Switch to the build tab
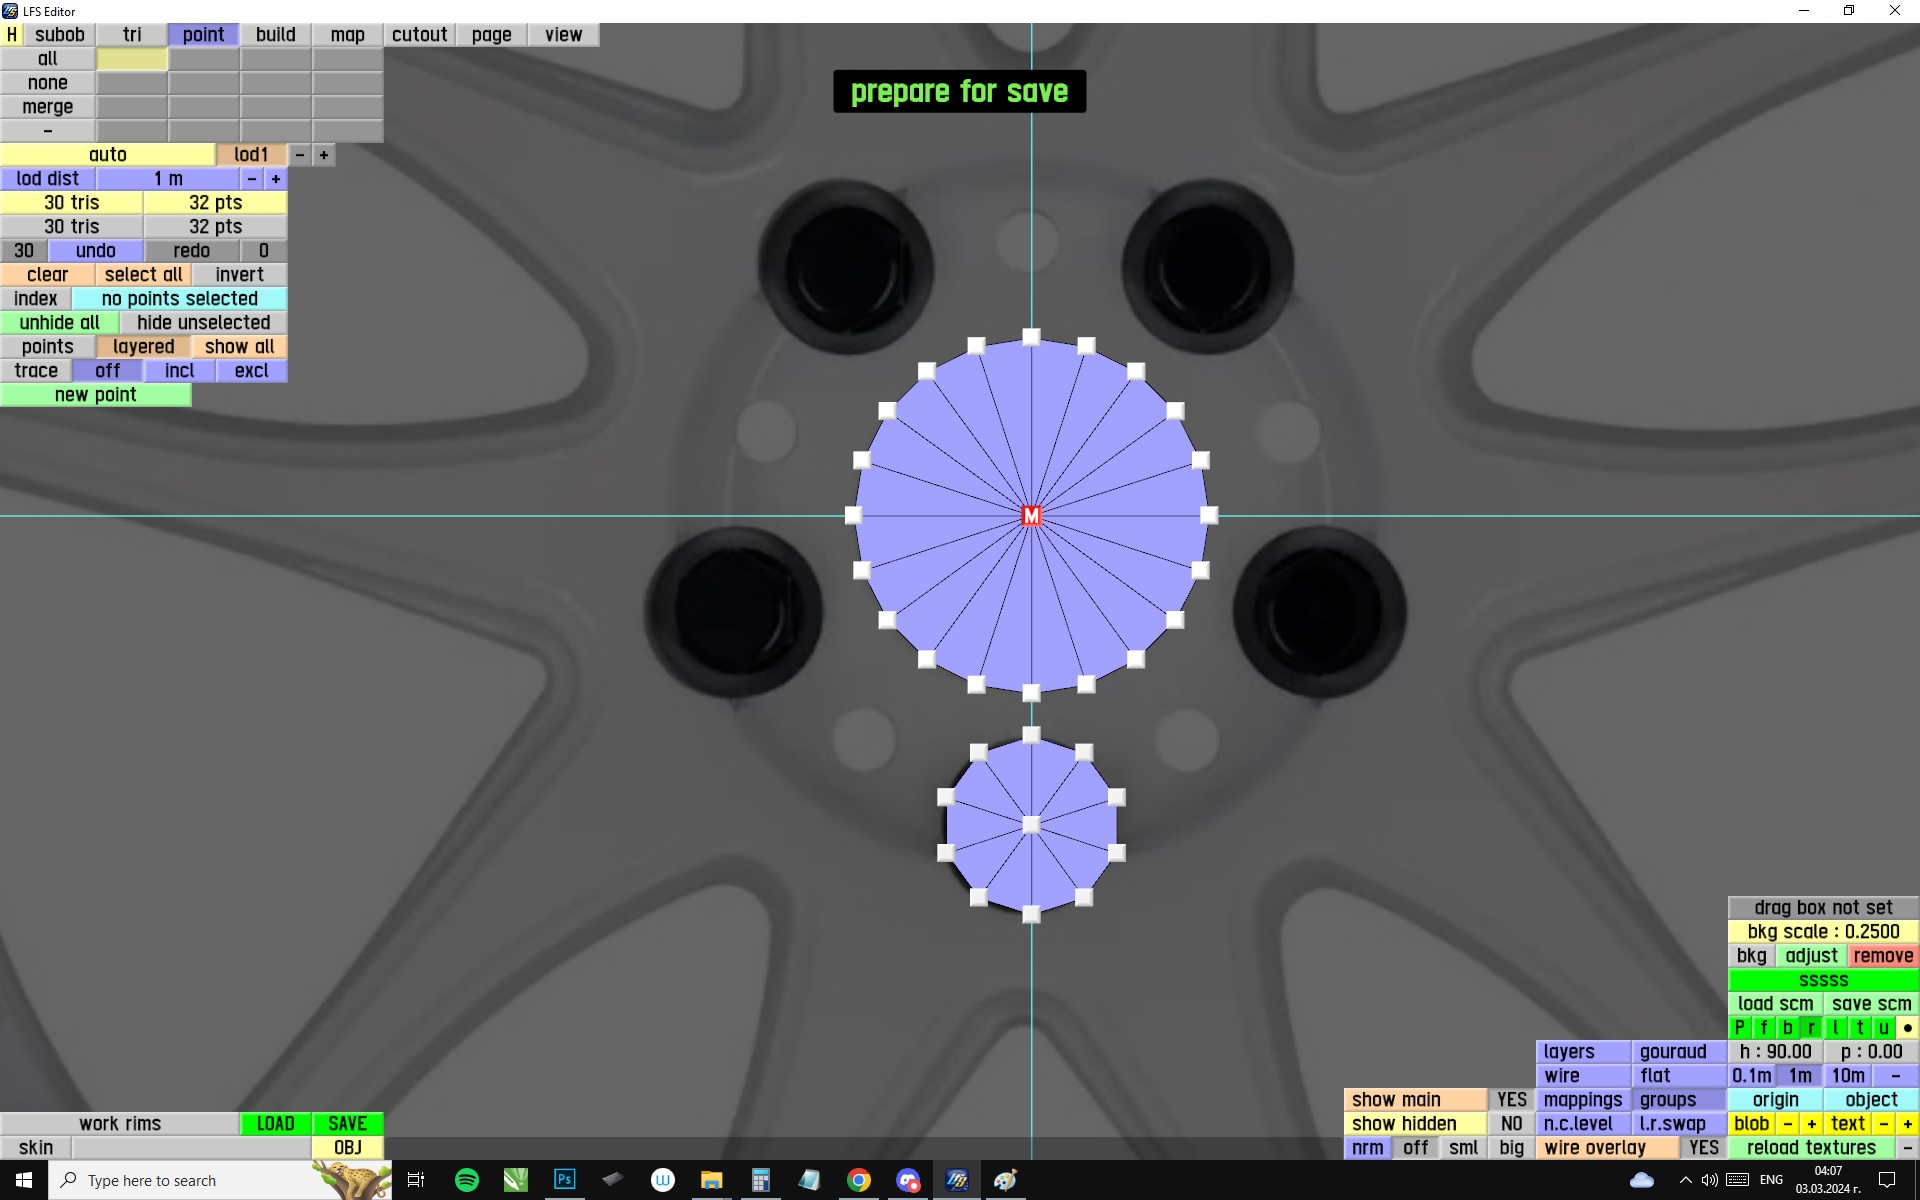The width and height of the screenshot is (1920, 1200). [275, 35]
